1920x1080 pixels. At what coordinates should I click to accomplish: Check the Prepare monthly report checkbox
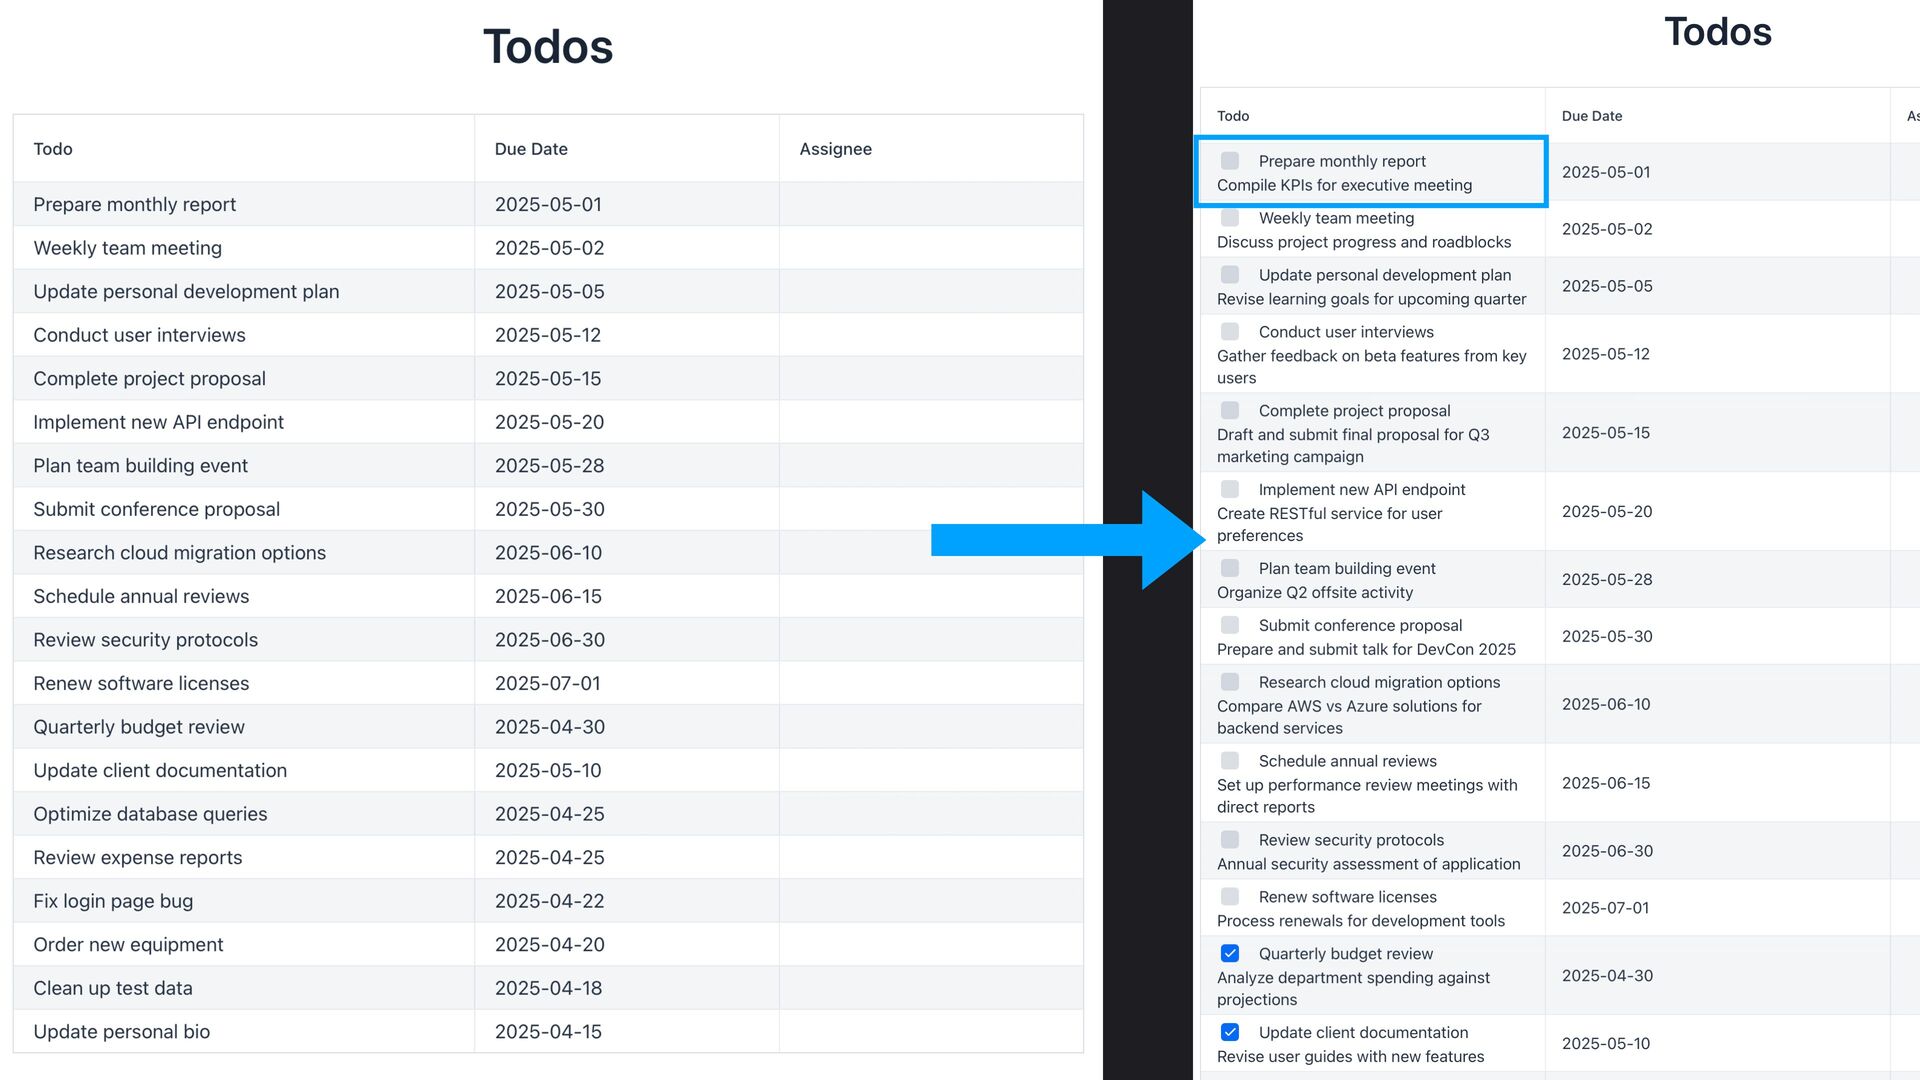[1230, 161]
